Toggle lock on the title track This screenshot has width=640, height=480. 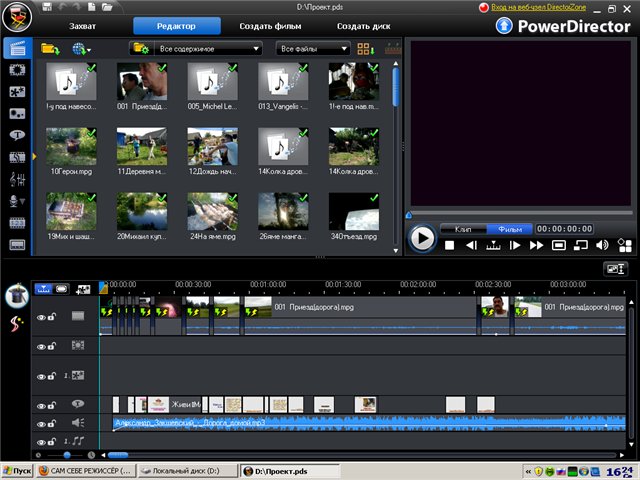click(x=52, y=405)
